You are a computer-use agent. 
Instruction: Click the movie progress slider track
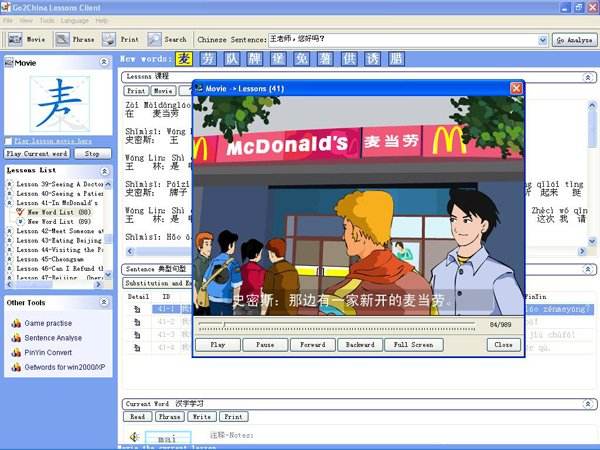click(337, 324)
